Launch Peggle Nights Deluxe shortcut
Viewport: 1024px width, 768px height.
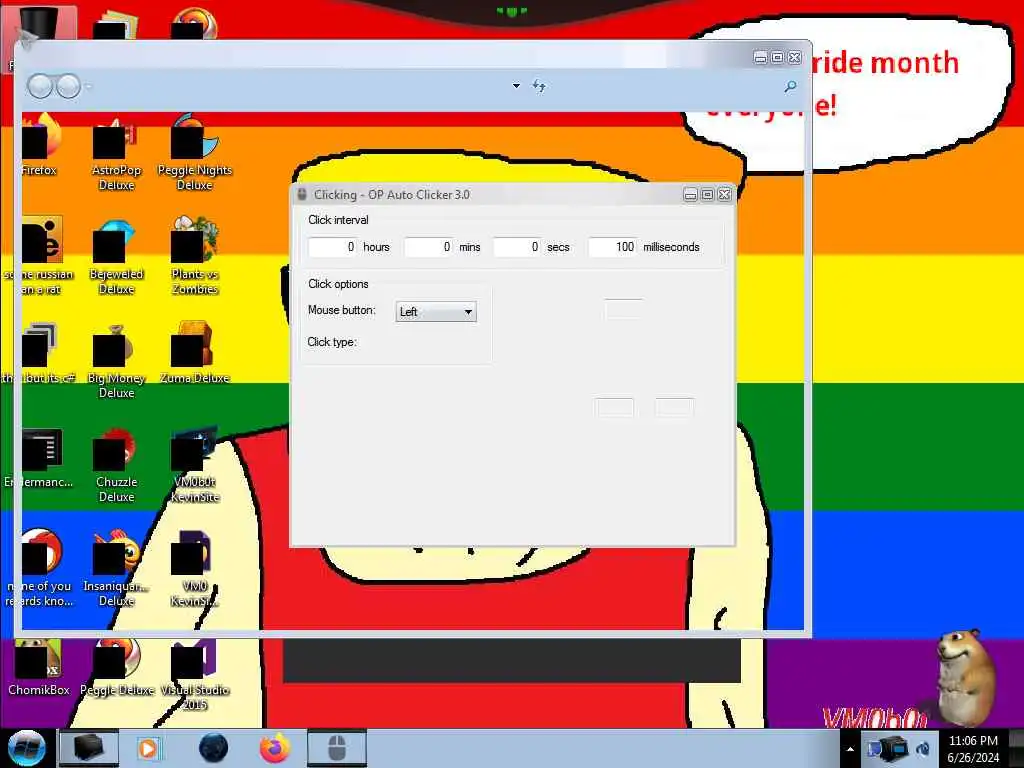click(x=195, y=152)
